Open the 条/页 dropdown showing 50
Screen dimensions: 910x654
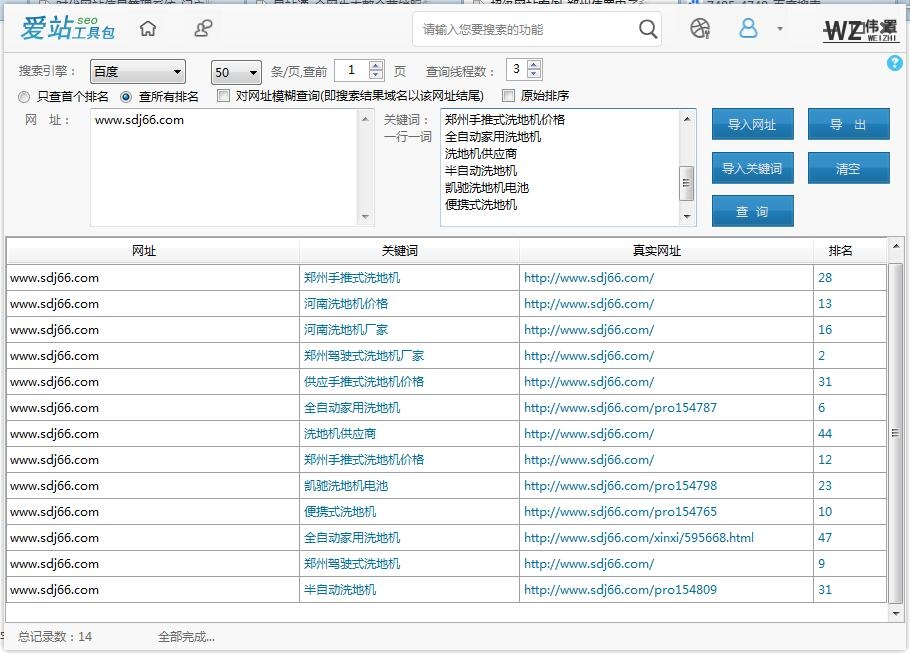234,71
